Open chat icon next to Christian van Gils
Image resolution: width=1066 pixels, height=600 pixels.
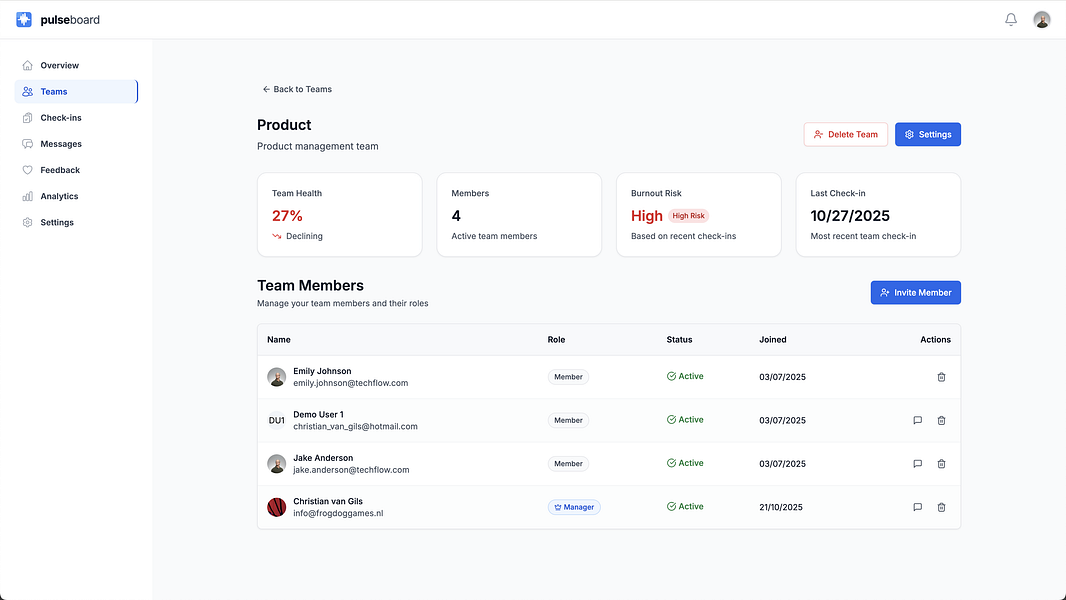(917, 507)
